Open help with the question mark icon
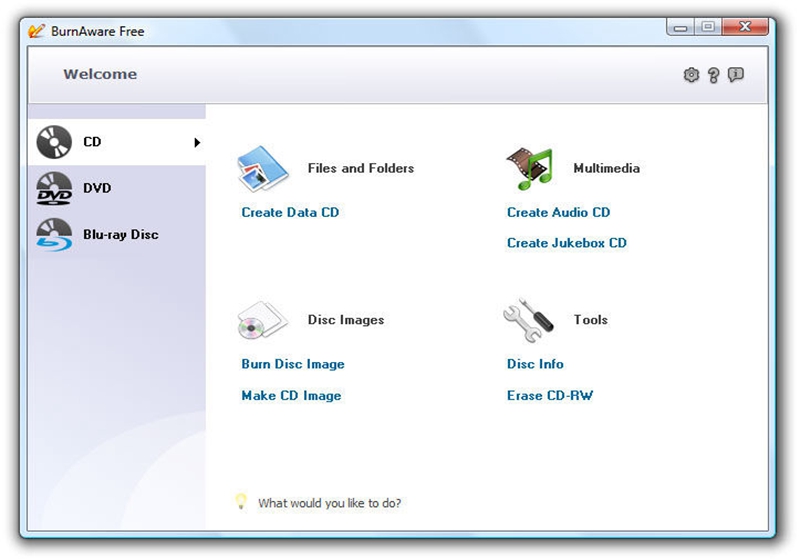The height and width of the screenshot is (560, 800). point(713,75)
